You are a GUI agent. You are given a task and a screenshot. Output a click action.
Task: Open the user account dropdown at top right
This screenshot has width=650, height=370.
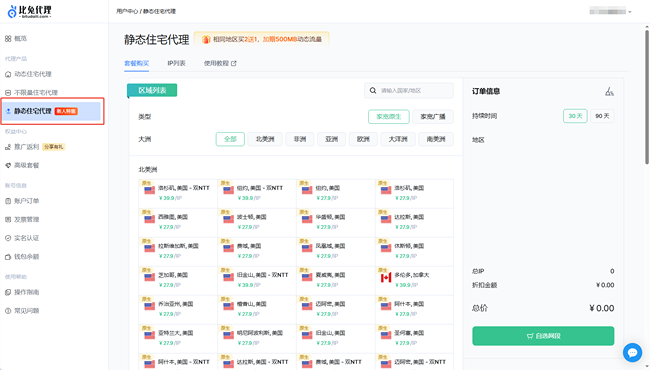click(x=610, y=11)
